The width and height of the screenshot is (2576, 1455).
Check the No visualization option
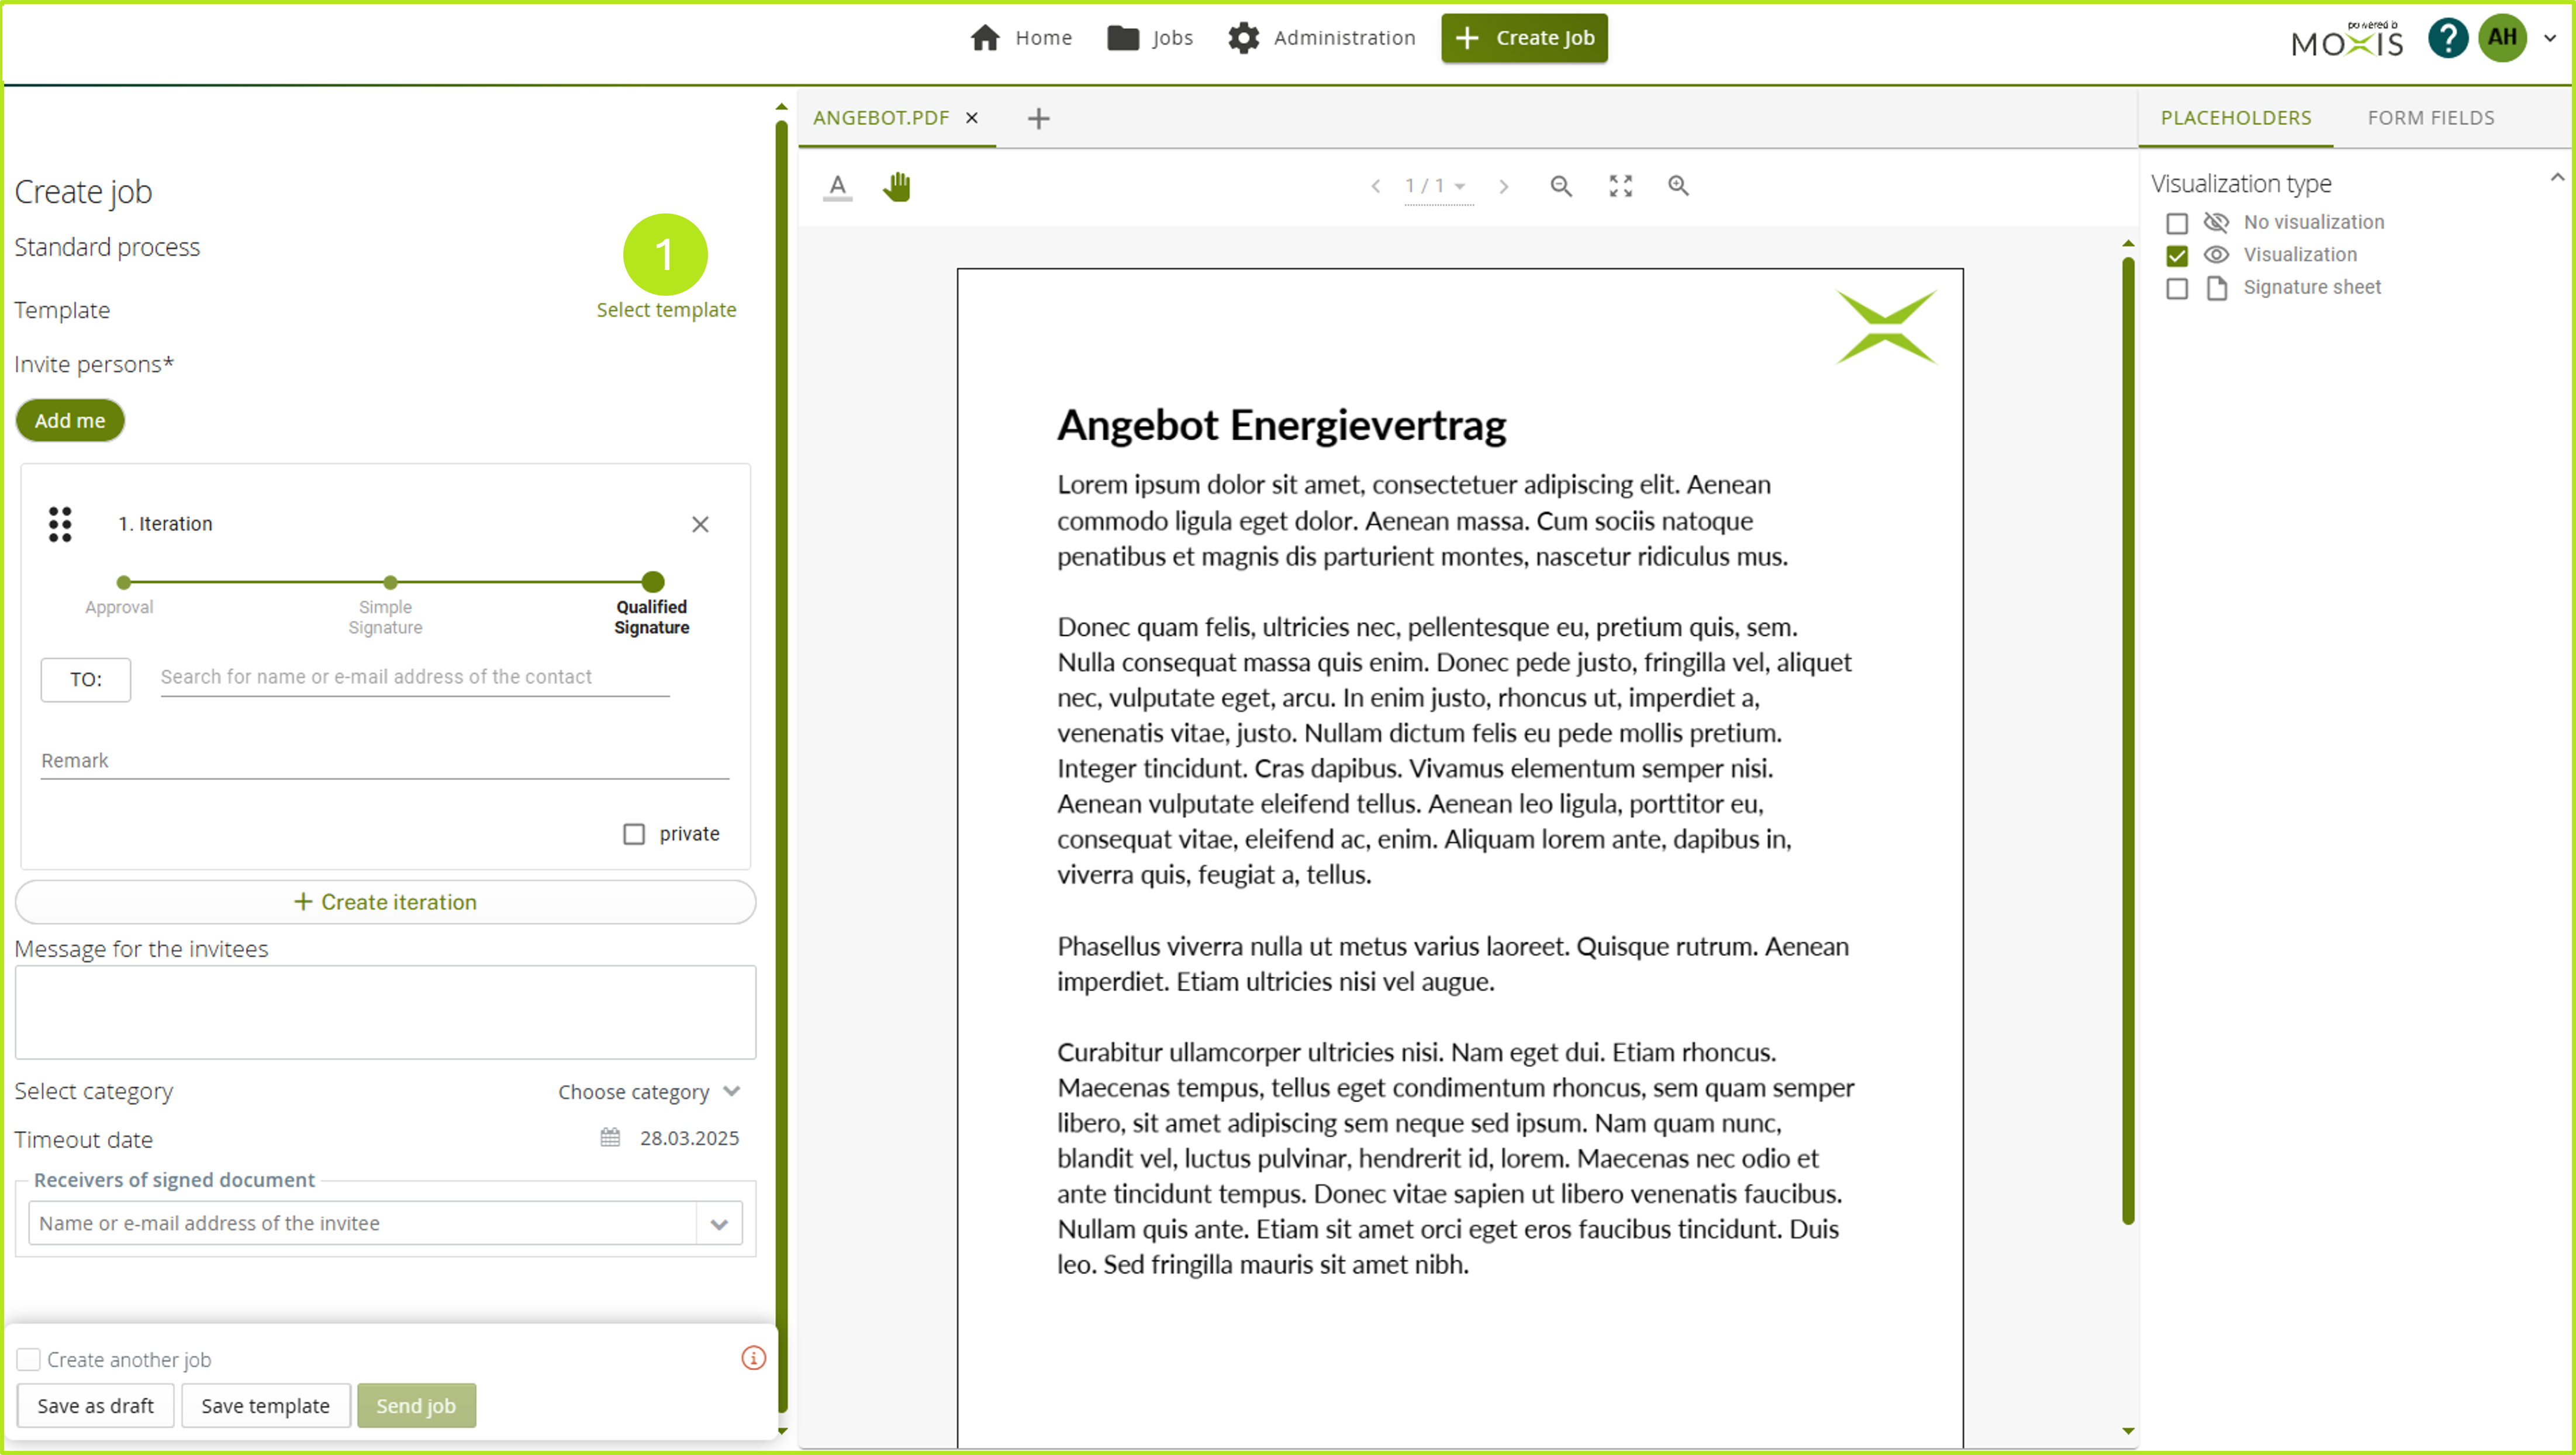pyautogui.click(x=2177, y=223)
